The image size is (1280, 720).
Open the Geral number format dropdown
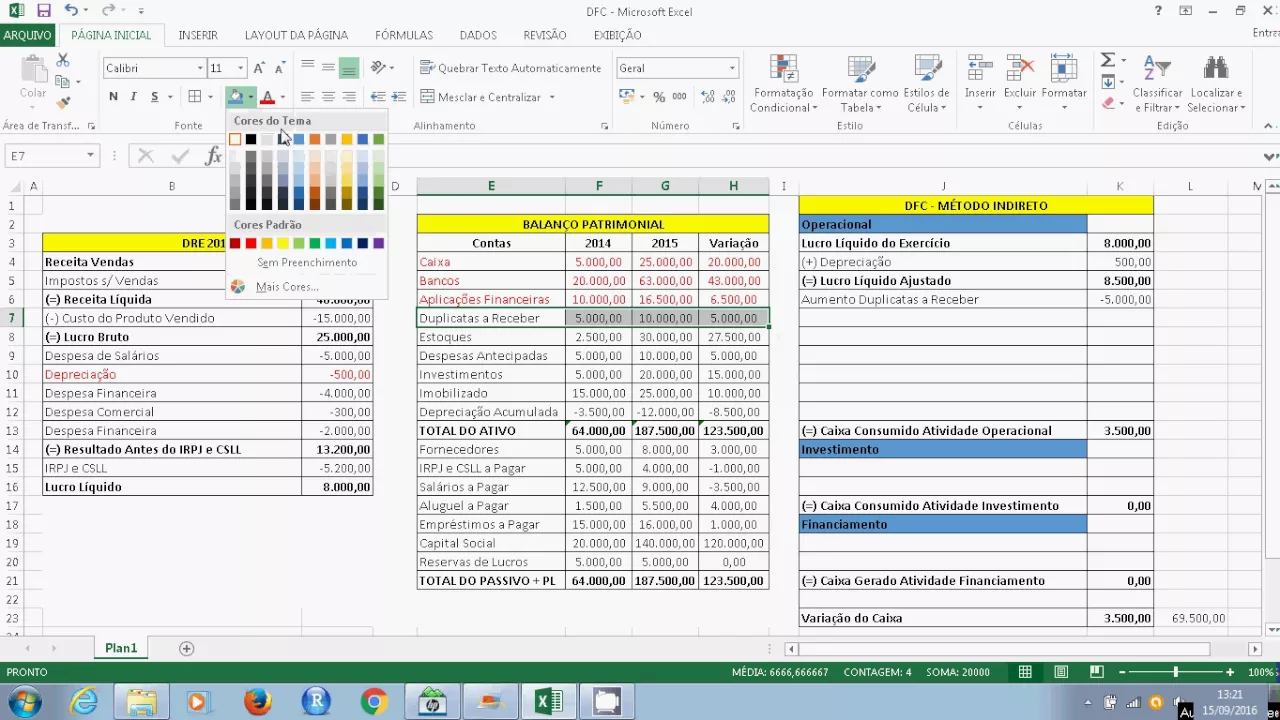pyautogui.click(x=732, y=68)
